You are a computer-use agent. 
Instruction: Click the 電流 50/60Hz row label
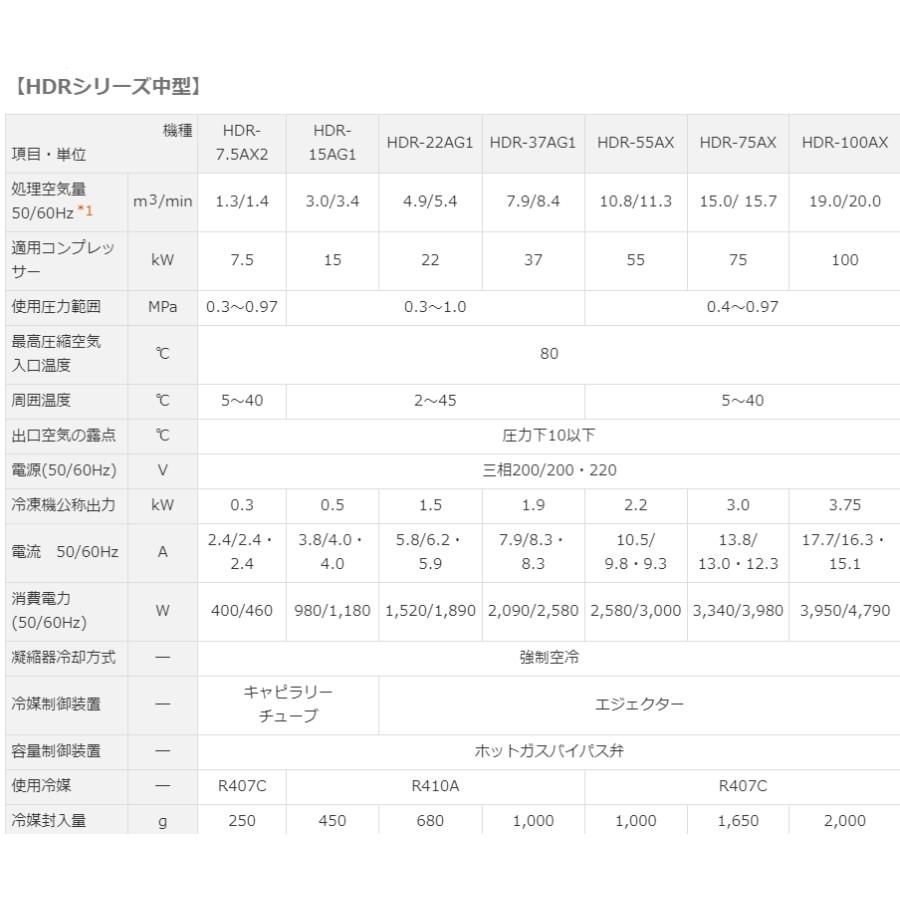65,552
